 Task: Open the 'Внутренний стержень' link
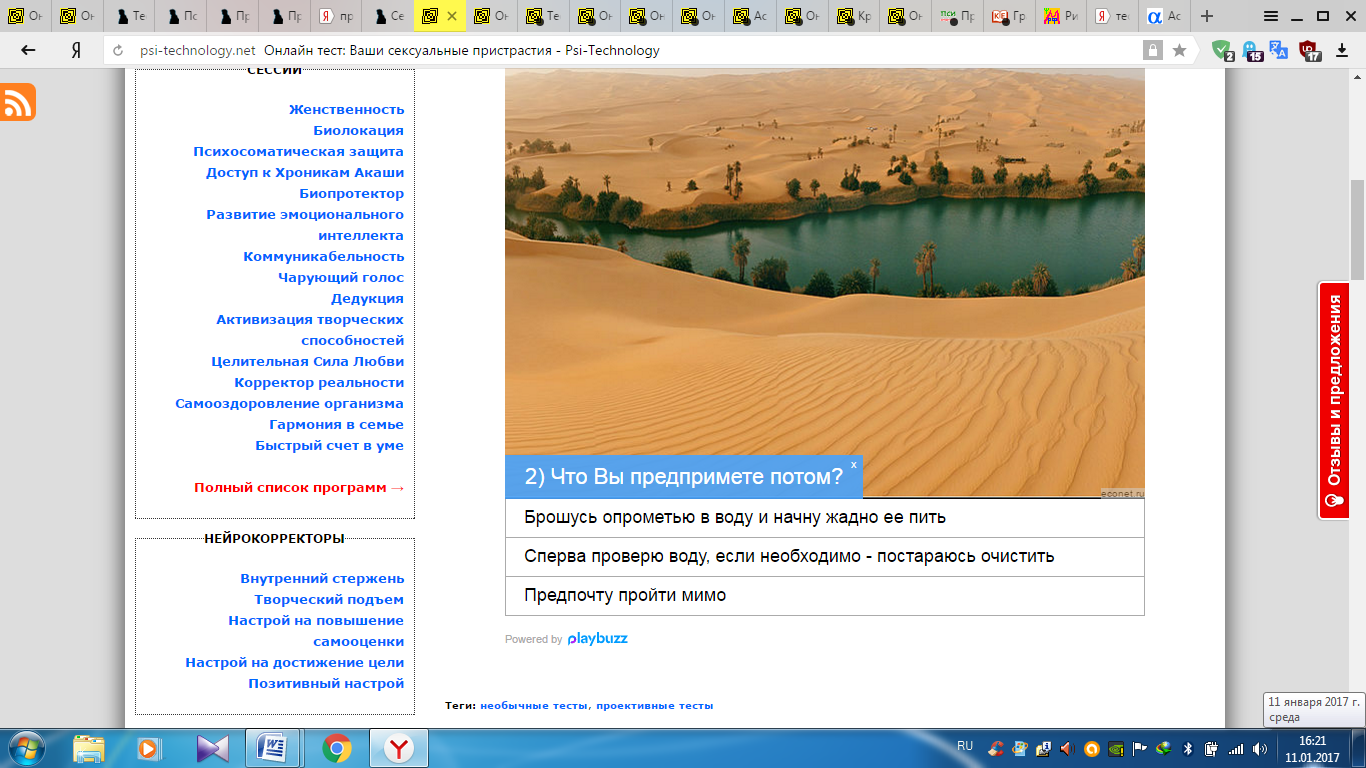(x=322, y=579)
